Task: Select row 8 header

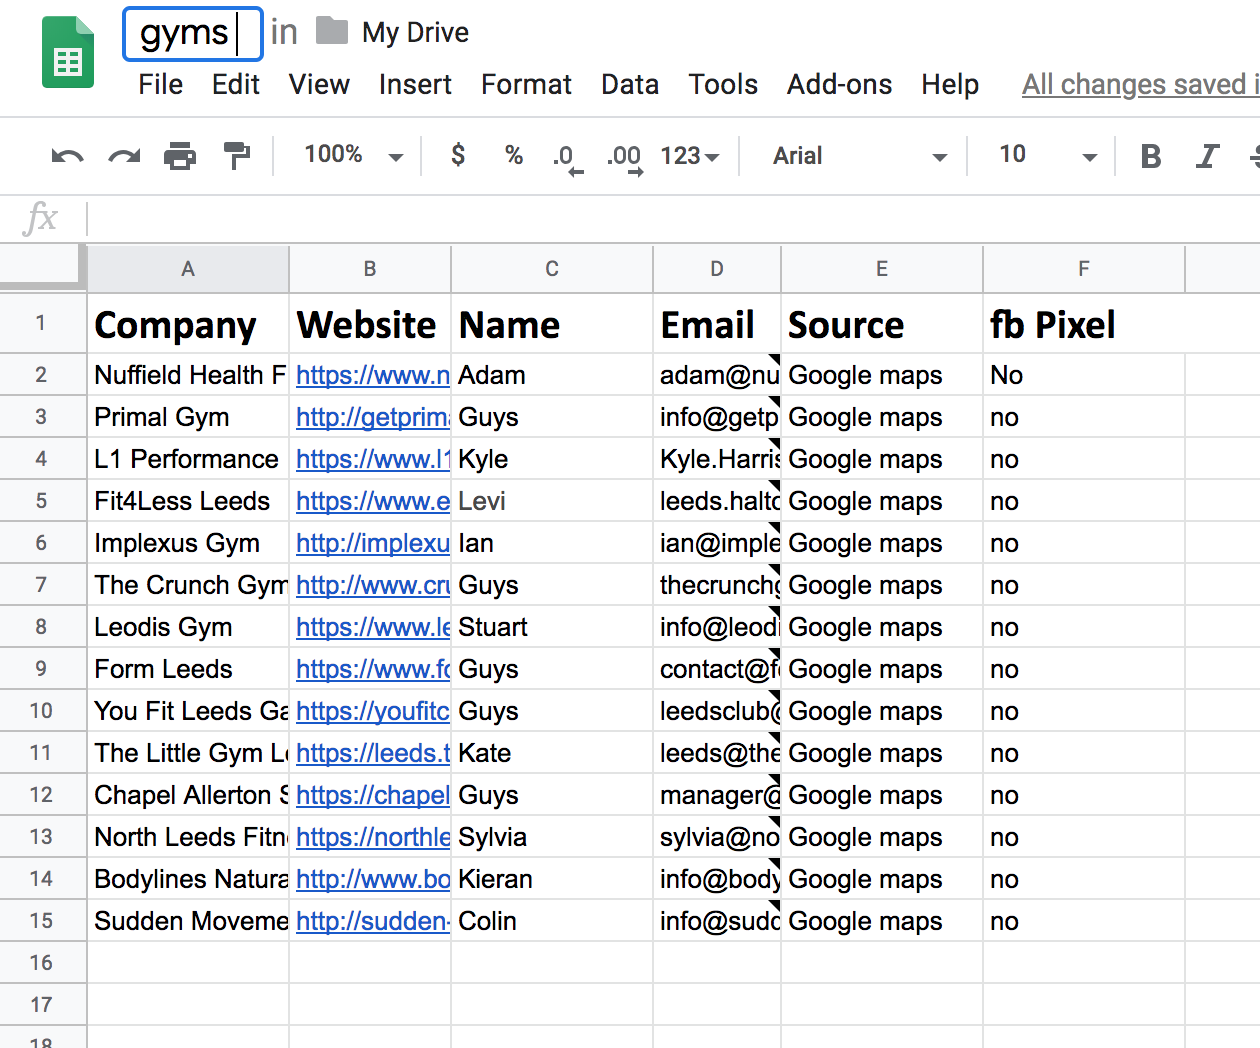Action: coord(42,627)
